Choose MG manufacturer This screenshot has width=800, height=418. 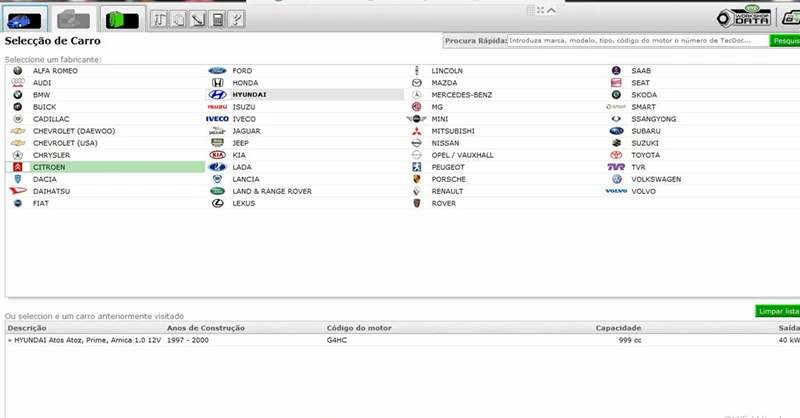[x=437, y=107]
